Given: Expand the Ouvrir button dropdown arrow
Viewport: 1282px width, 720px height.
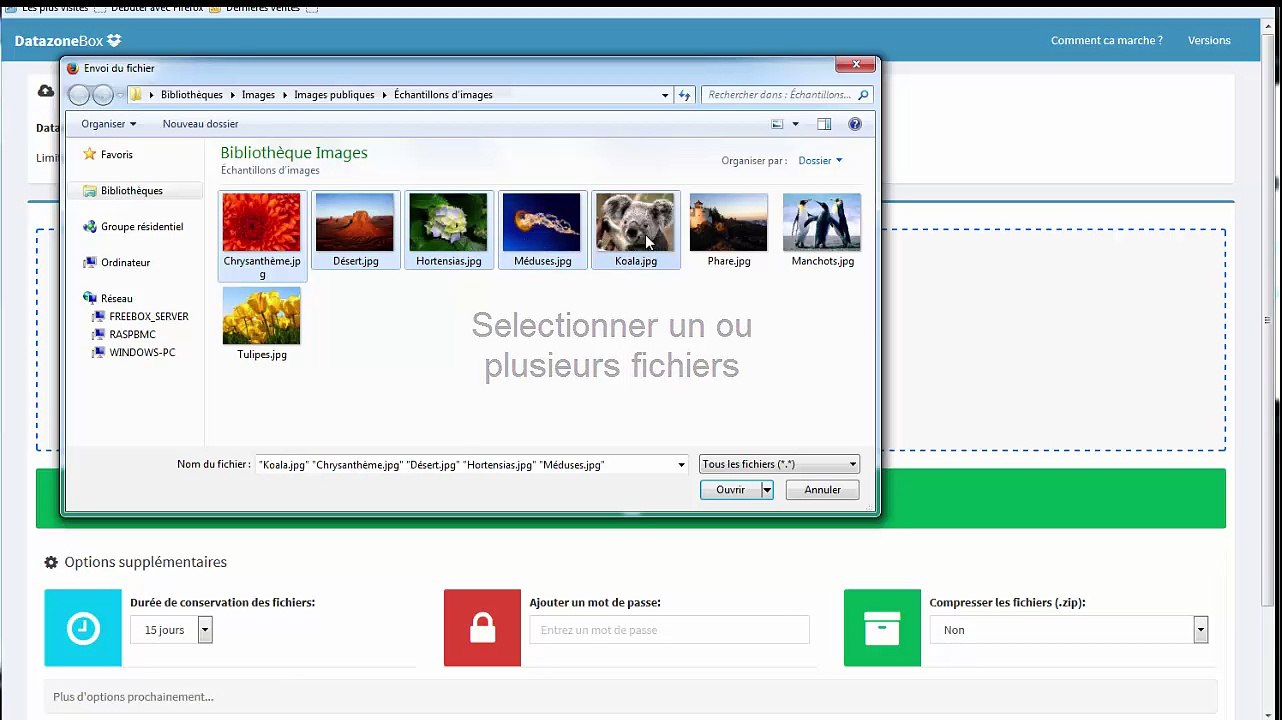Looking at the screenshot, I should coord(767,490).
